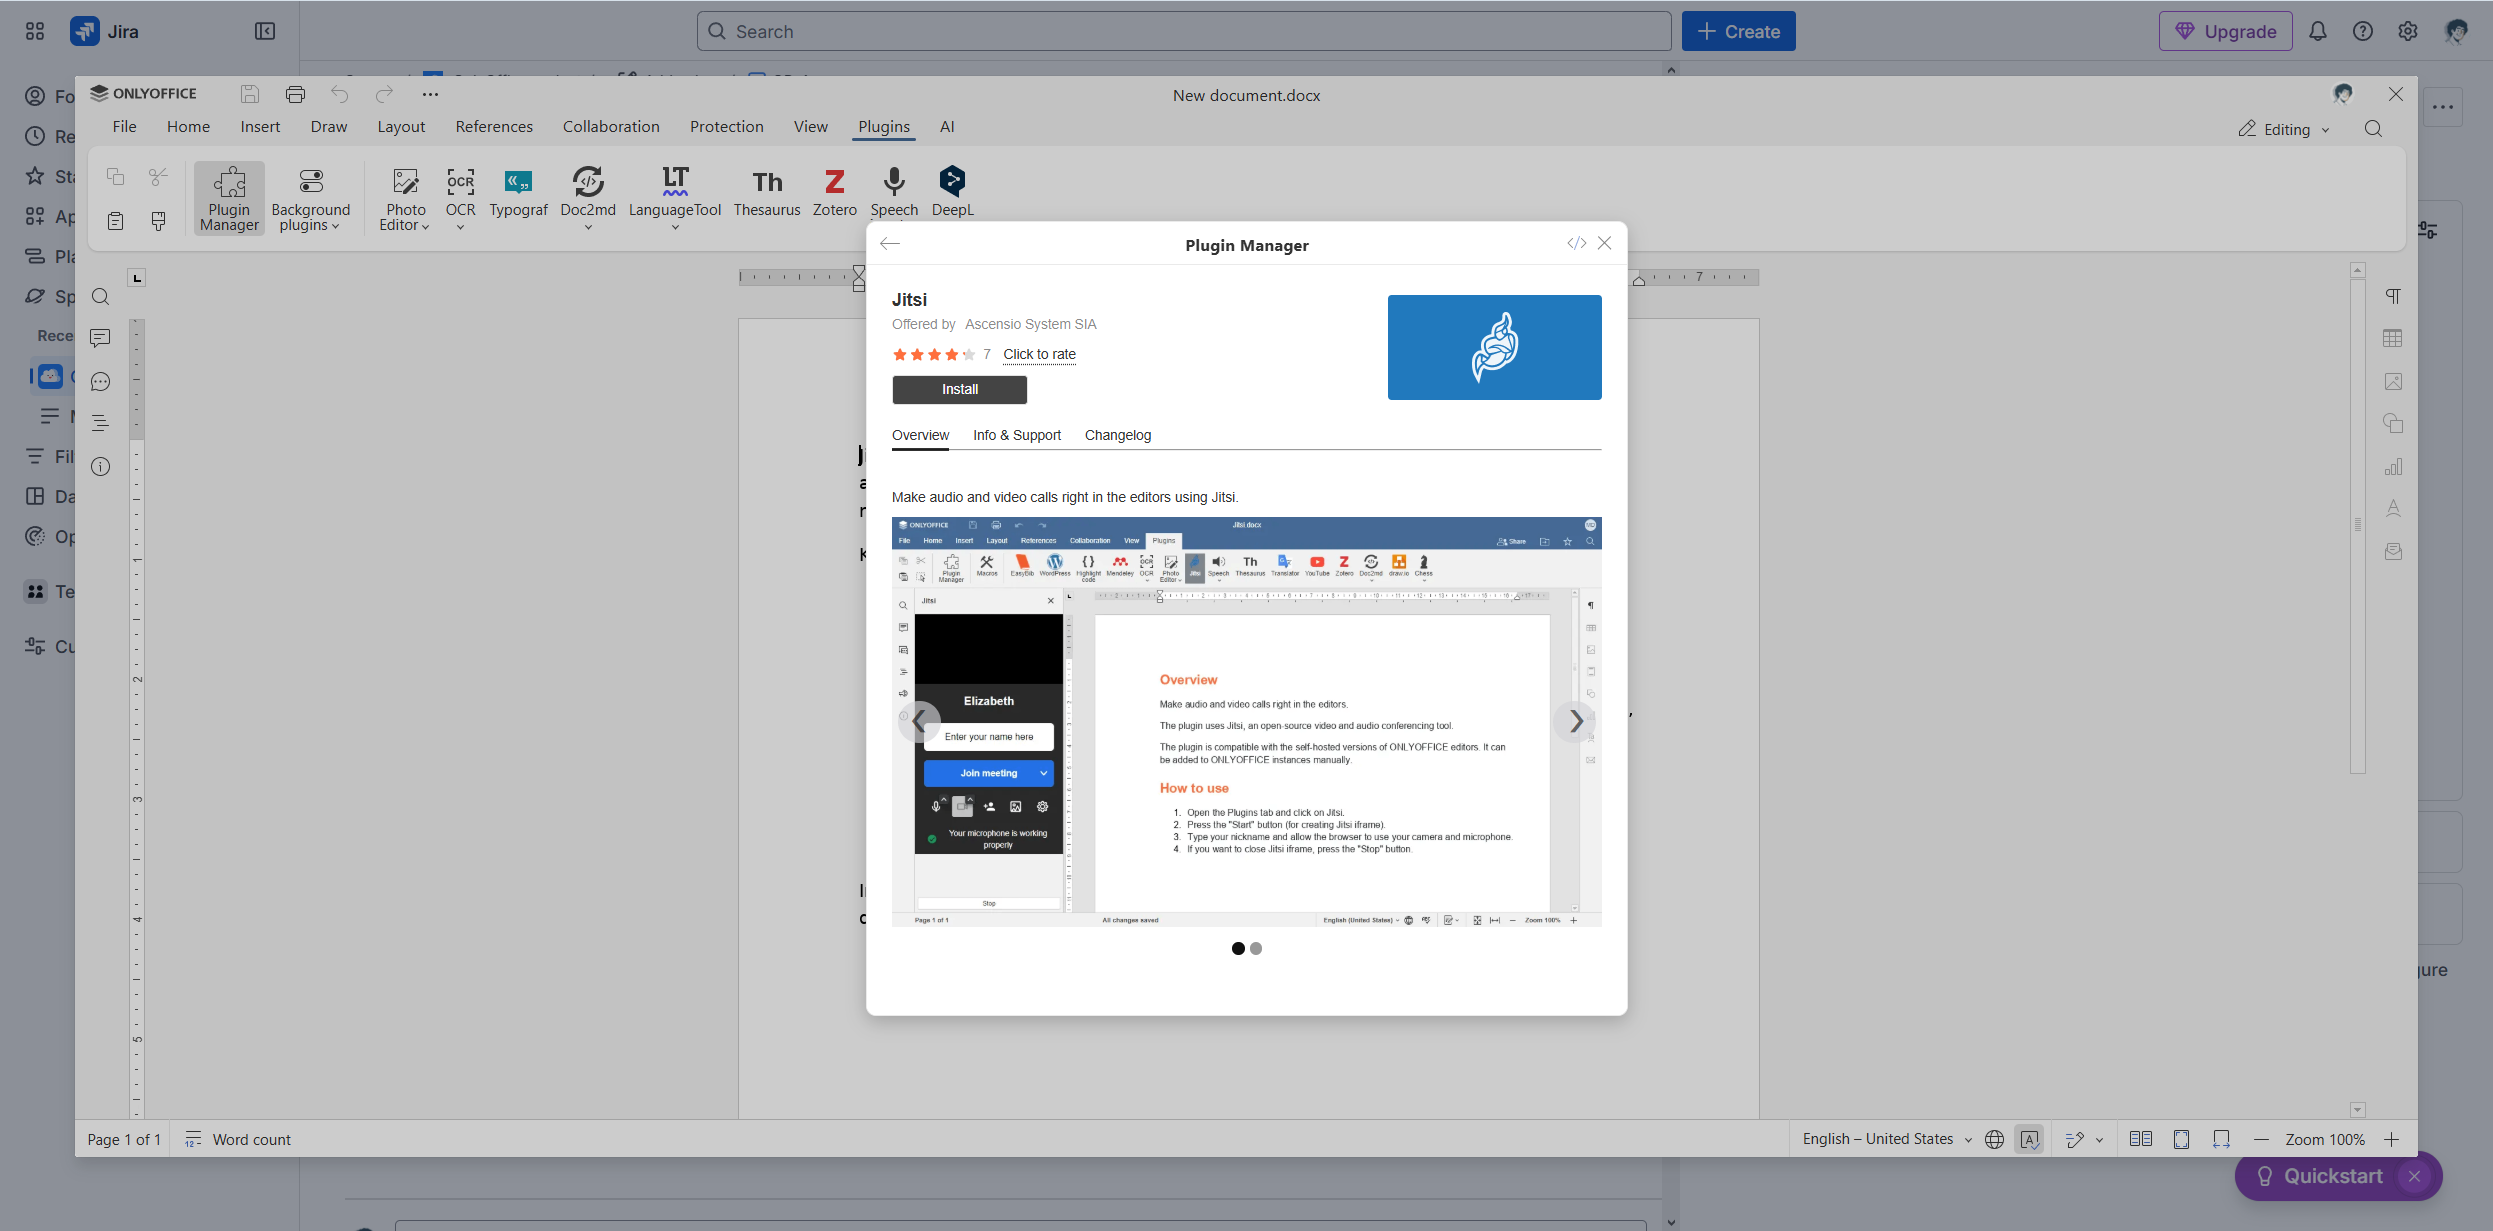
Task: Click the Click to rate link
Action: (1039, 354)
